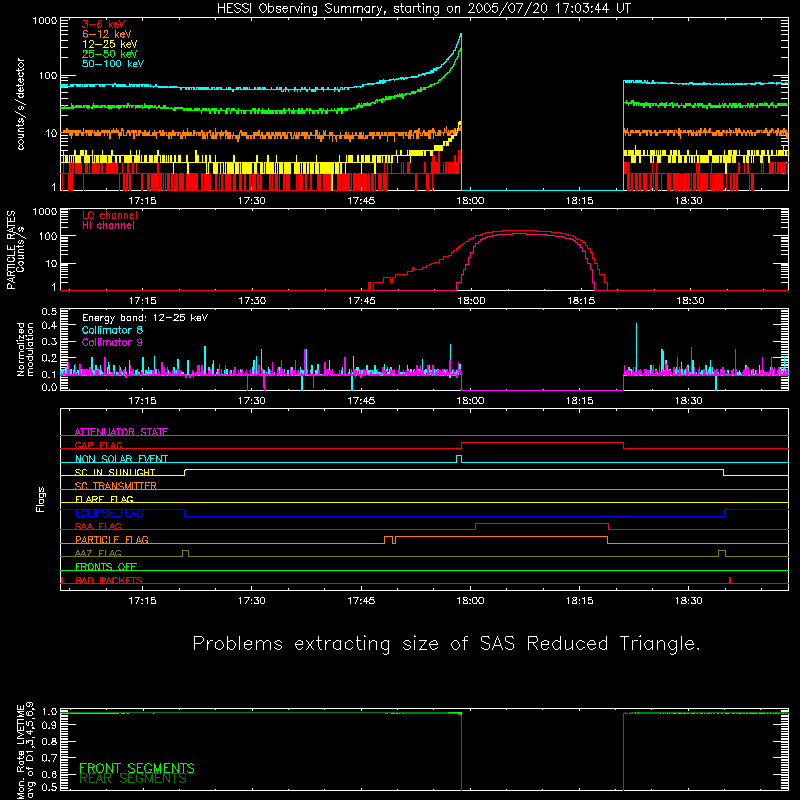The width and height of the screenshot is (800, 800).
Task: Select the green 25-50 keV legend label
Action: pyautogui.click(x=110, y=54)
